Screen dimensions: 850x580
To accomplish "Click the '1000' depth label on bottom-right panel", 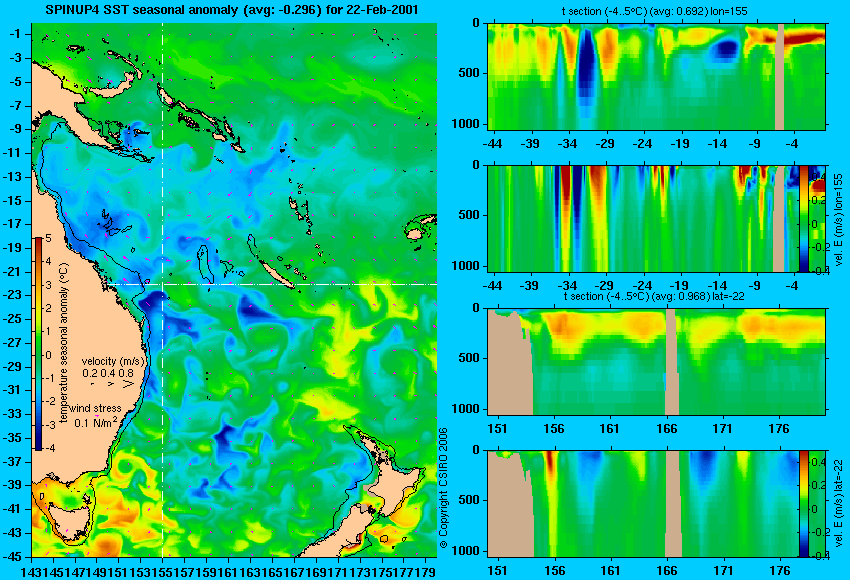I will [467, 551].
